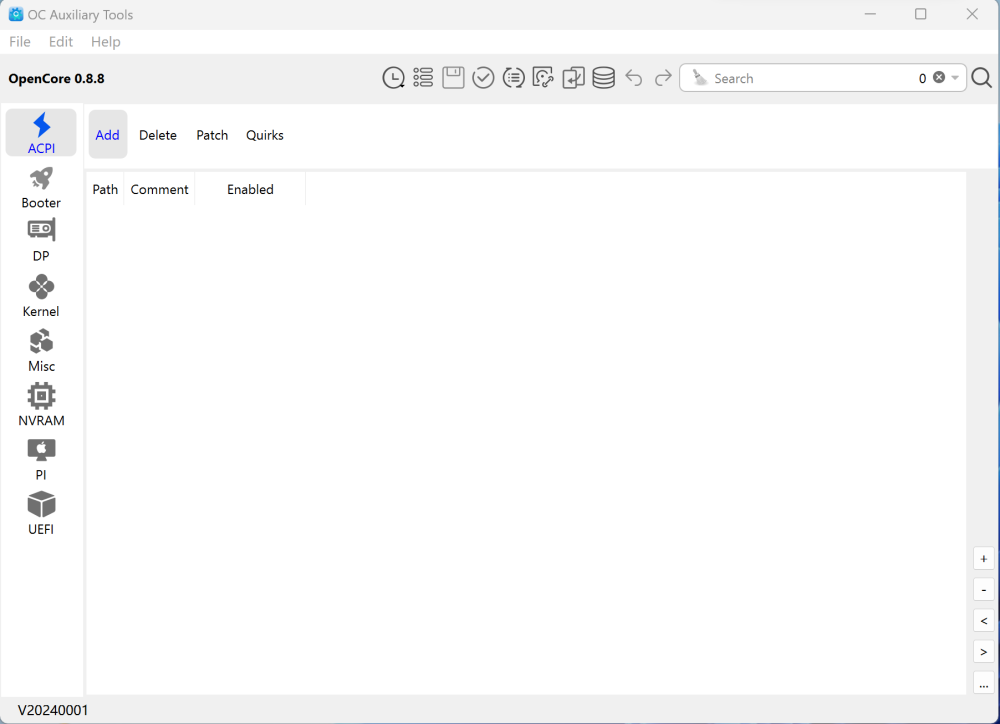The image size is (1000, 724).
Task: Click the Comment column header
Action: pyautogui.click(x=159, y=189)
